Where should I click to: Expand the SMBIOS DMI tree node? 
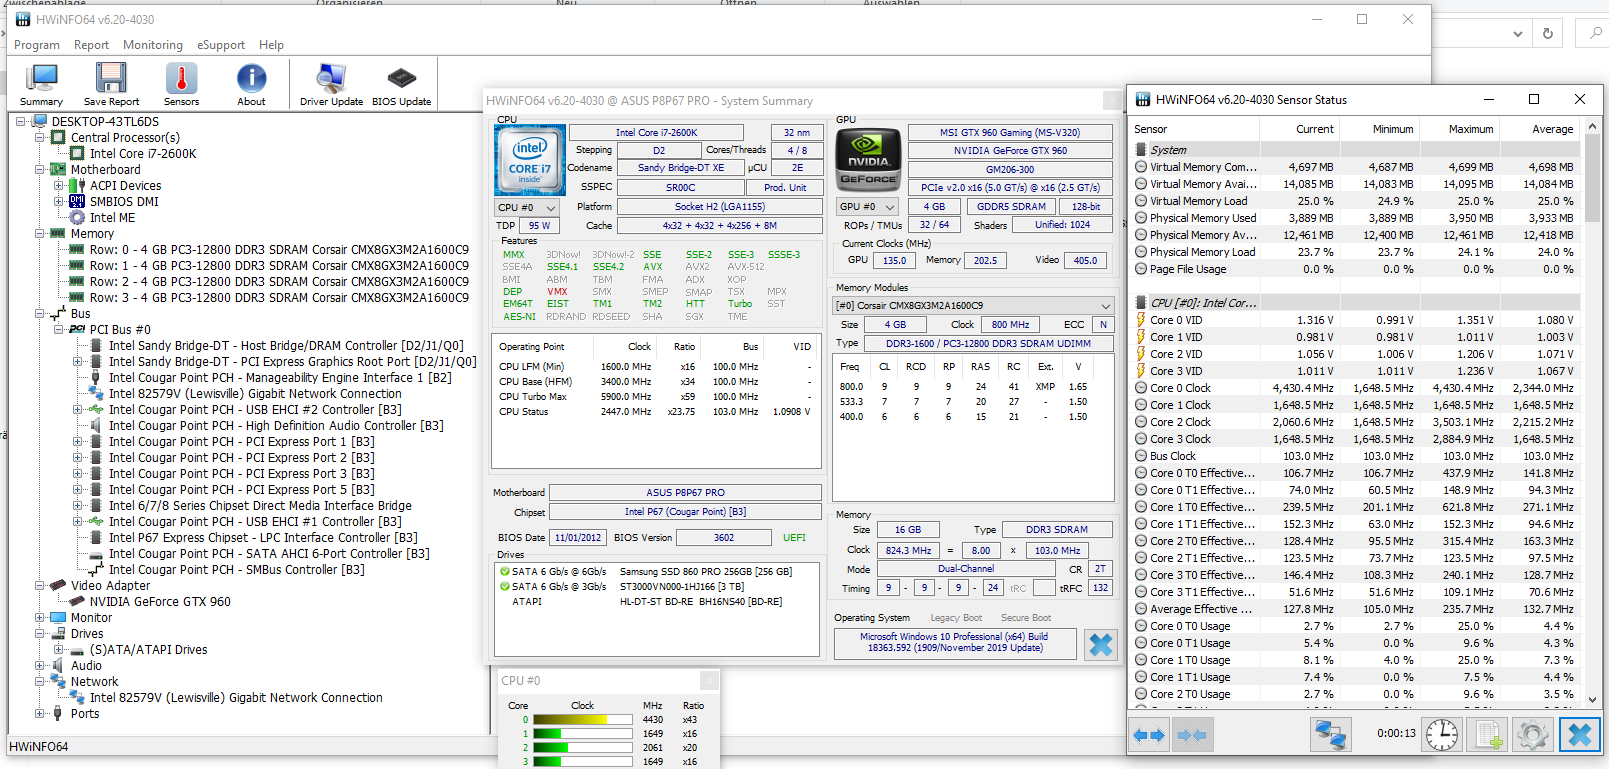[x=59, y=202]
